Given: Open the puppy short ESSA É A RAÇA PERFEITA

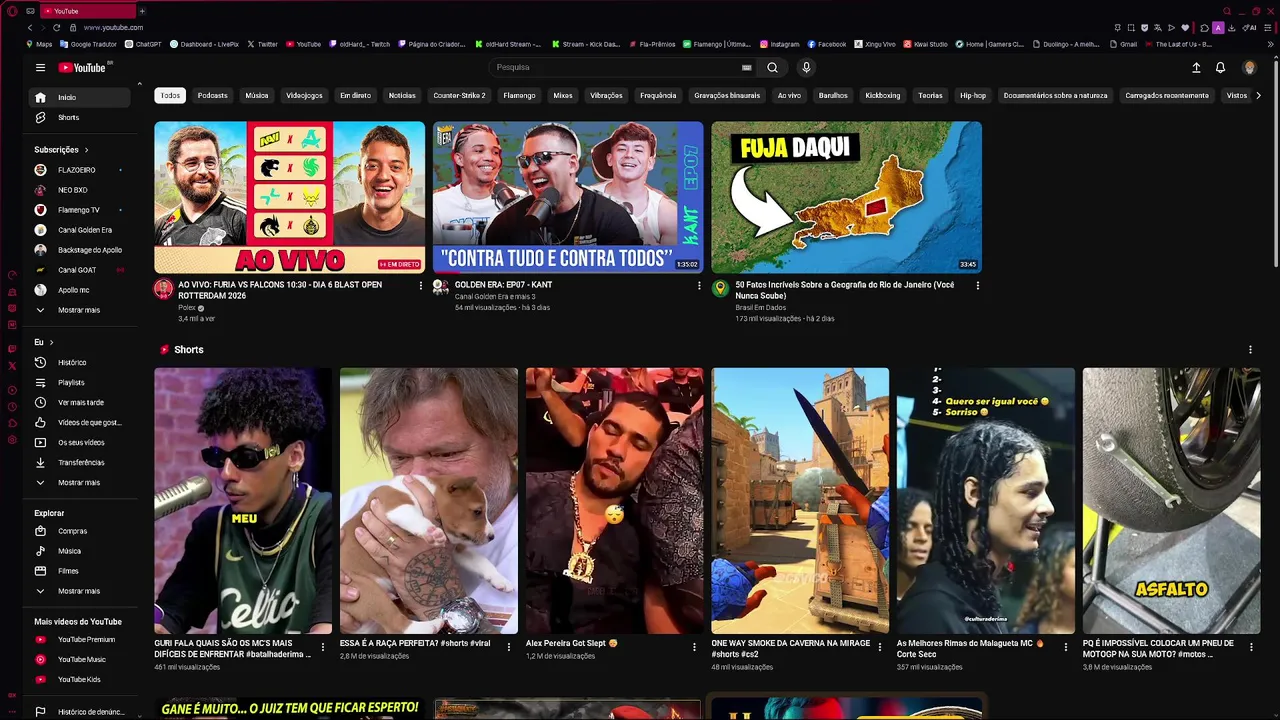Looking at the screenshot, I should [428, 501].
